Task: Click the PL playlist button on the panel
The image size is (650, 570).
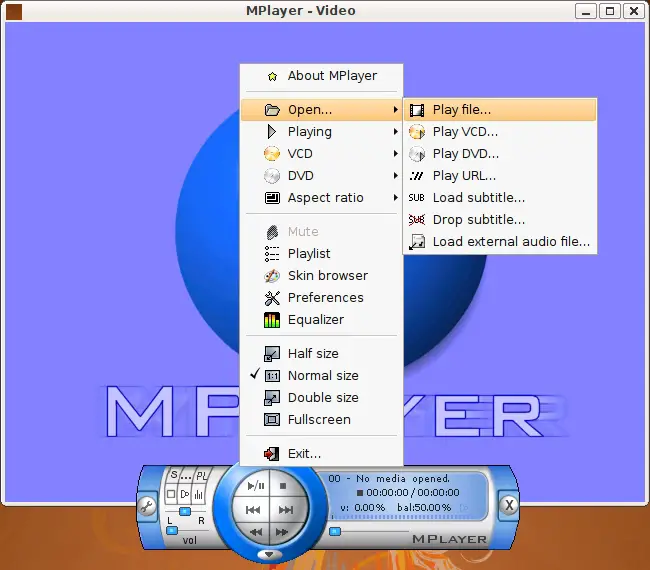Action: point(201,476)
